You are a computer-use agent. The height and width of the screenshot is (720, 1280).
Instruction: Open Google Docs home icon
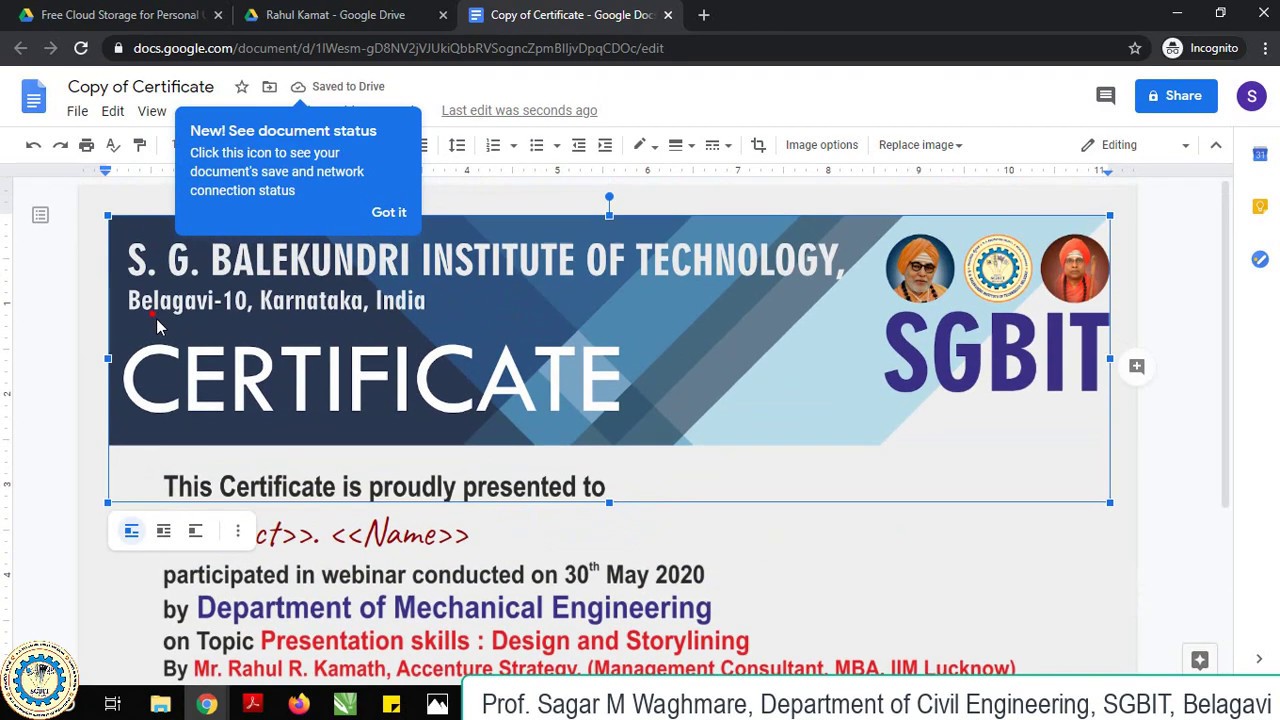point(34,96)
